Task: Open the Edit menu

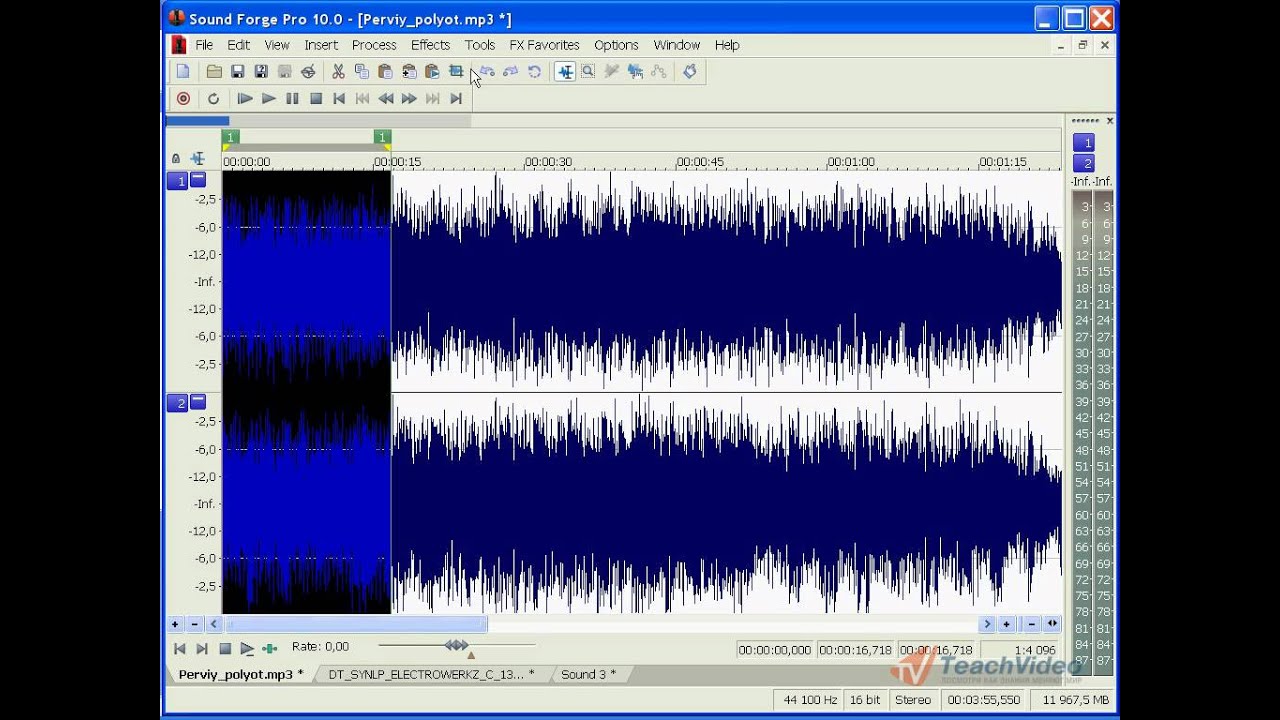Action: tap(238, 45)
